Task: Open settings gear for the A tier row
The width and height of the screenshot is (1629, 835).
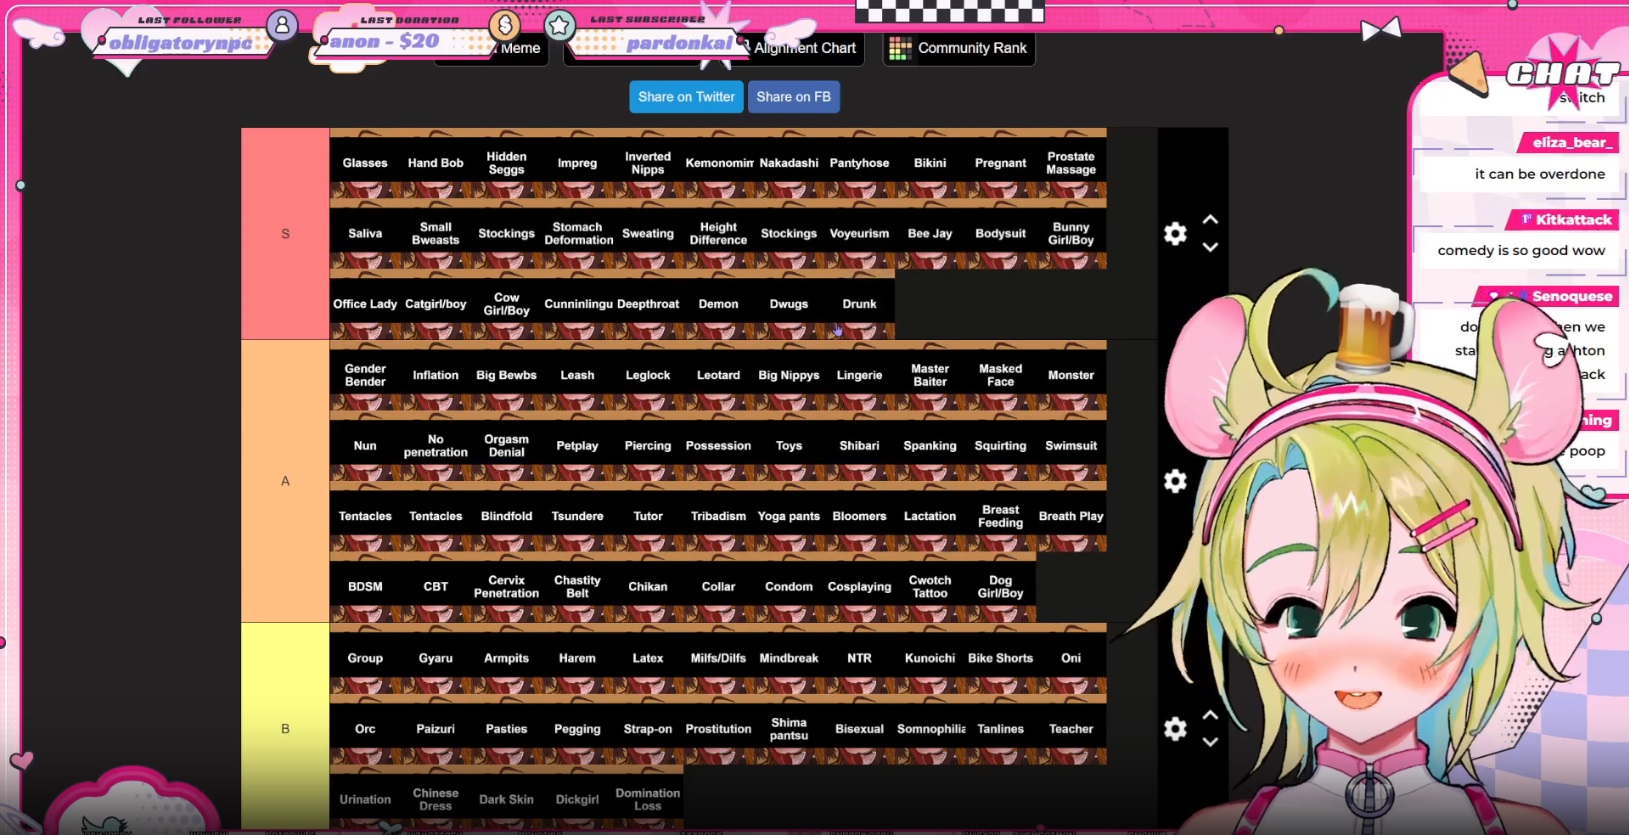Action: click(1175, 481)
